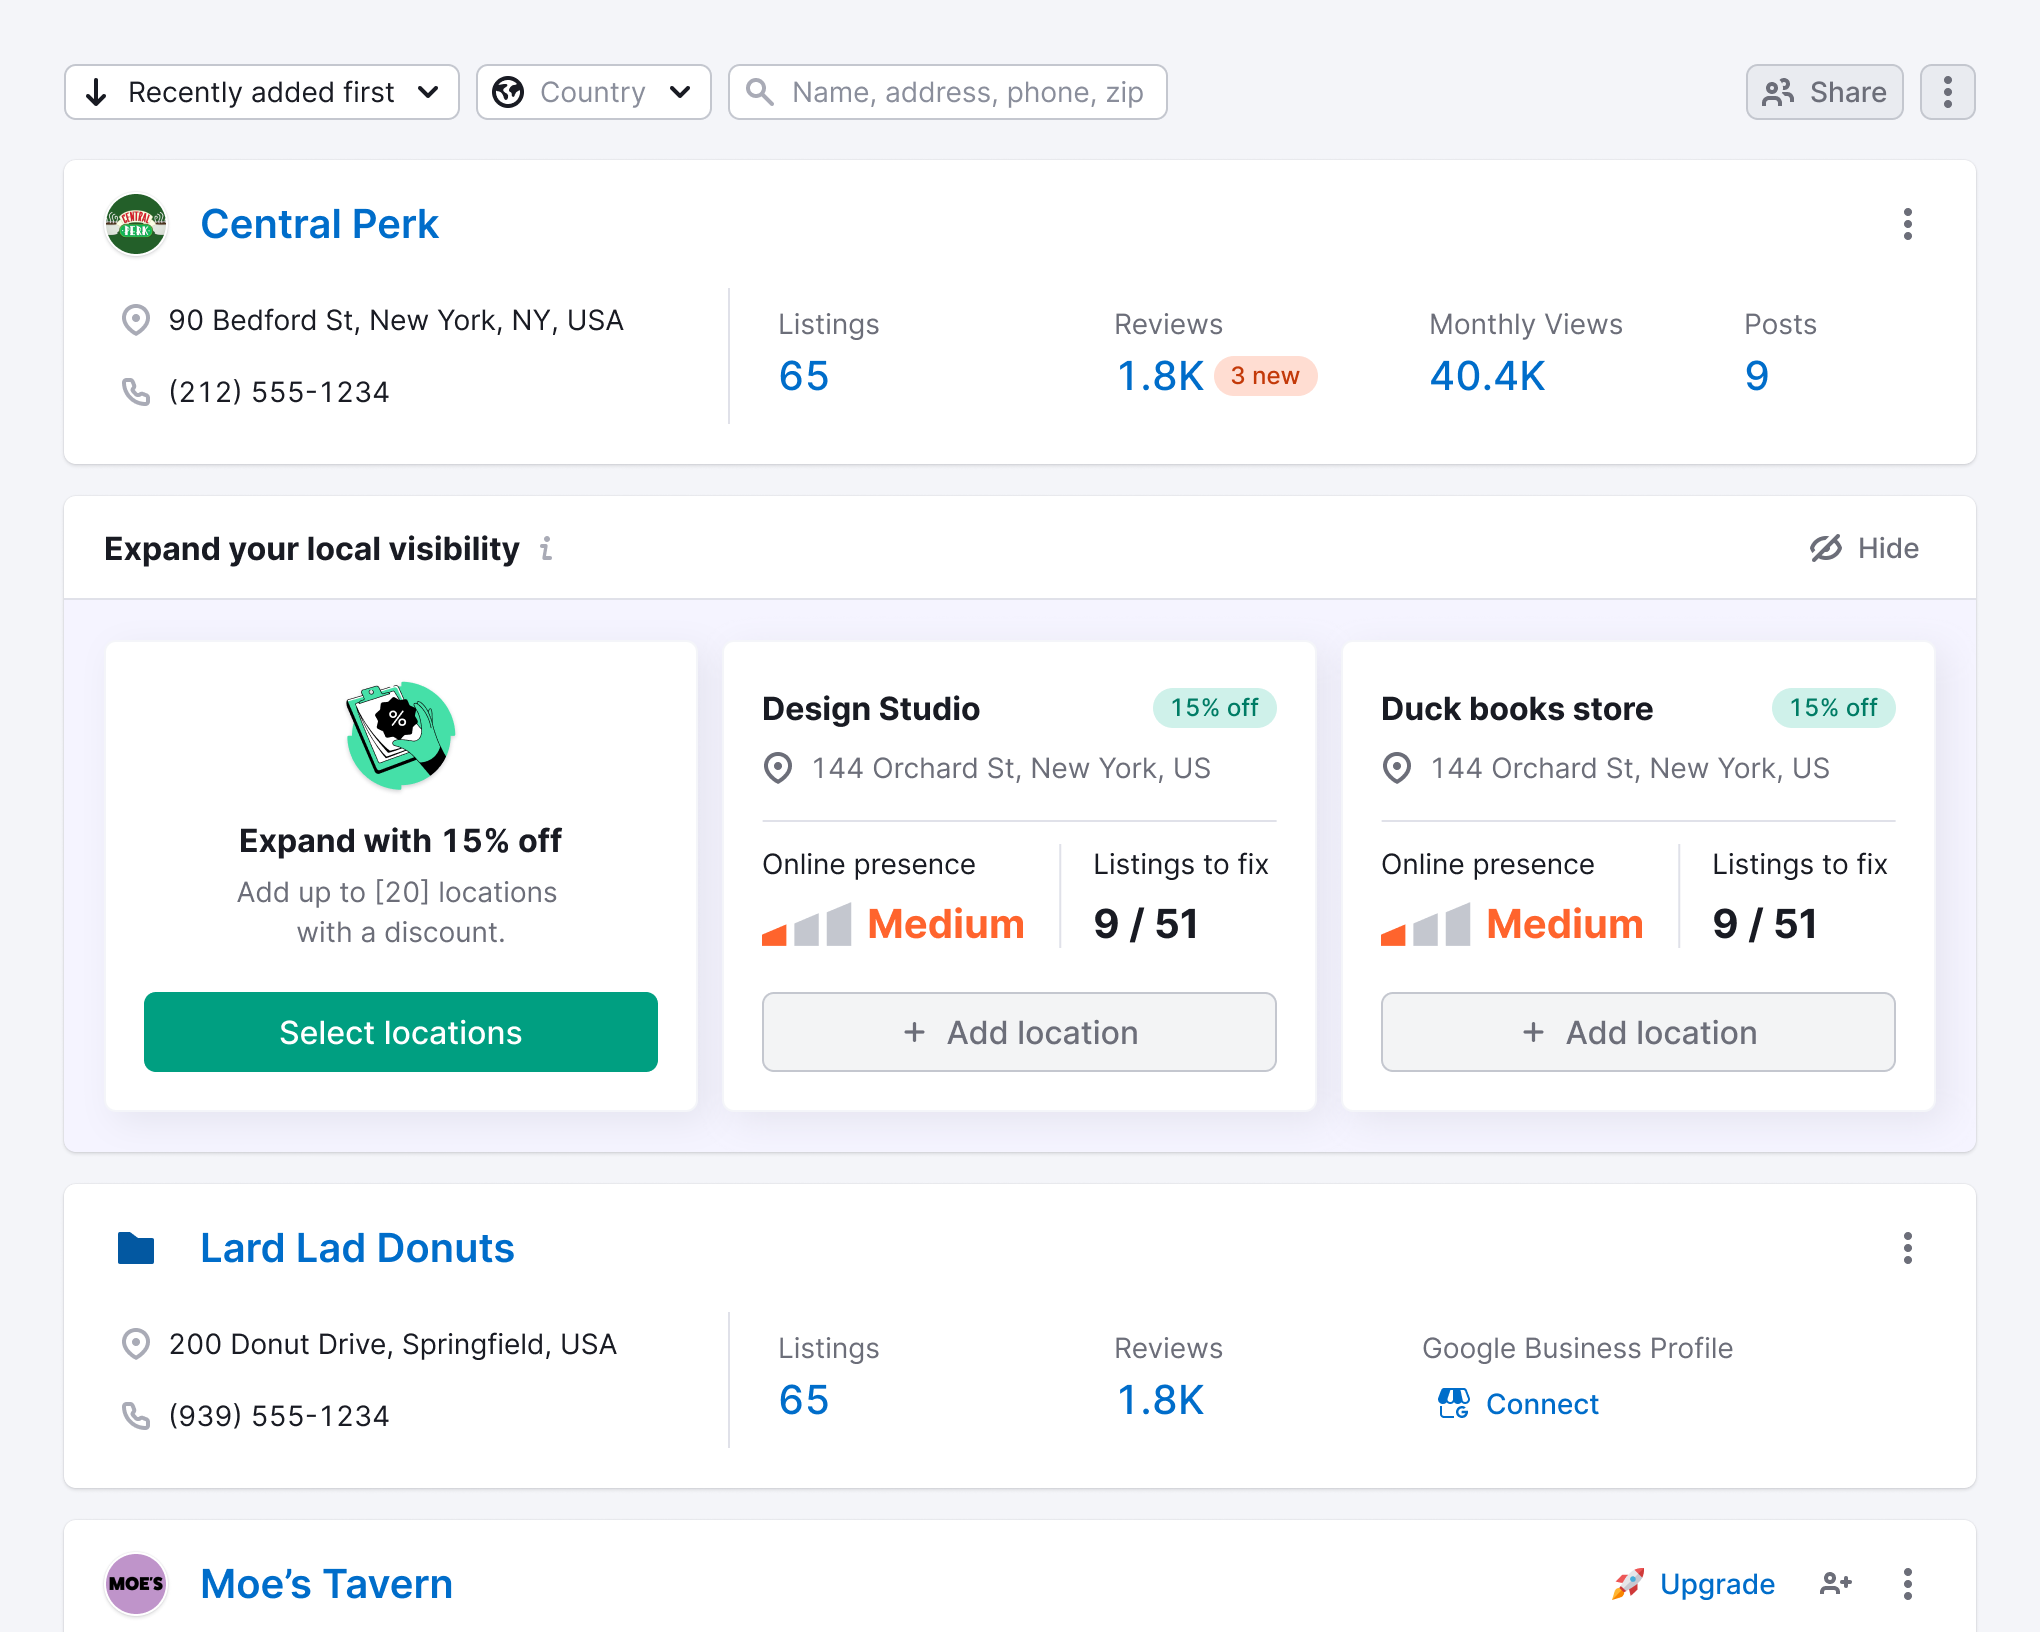
Task: Open Central Perk posts count 9
Action: click(x=1757, y=376)
